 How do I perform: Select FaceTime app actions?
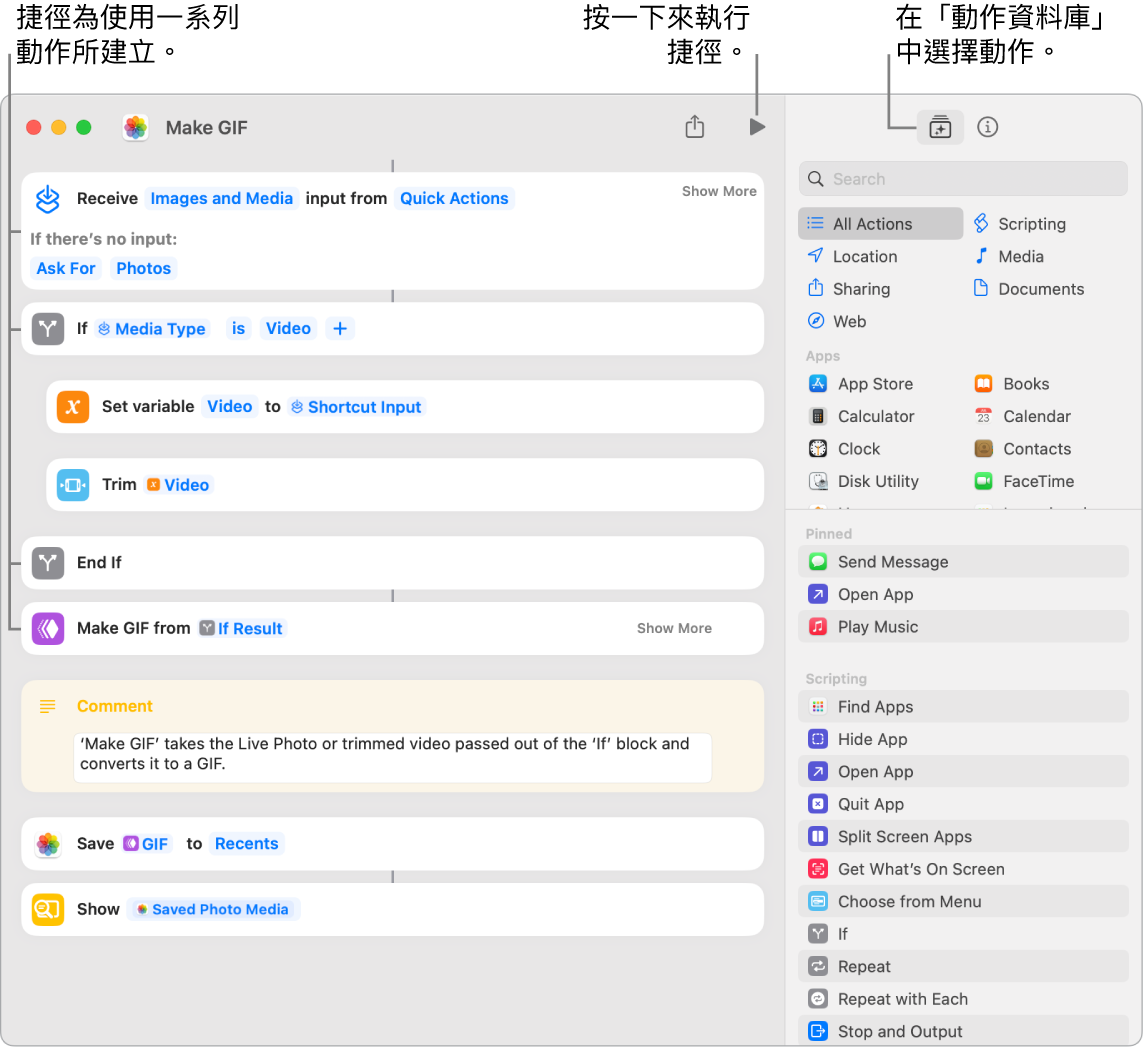tap(1037, 481)
